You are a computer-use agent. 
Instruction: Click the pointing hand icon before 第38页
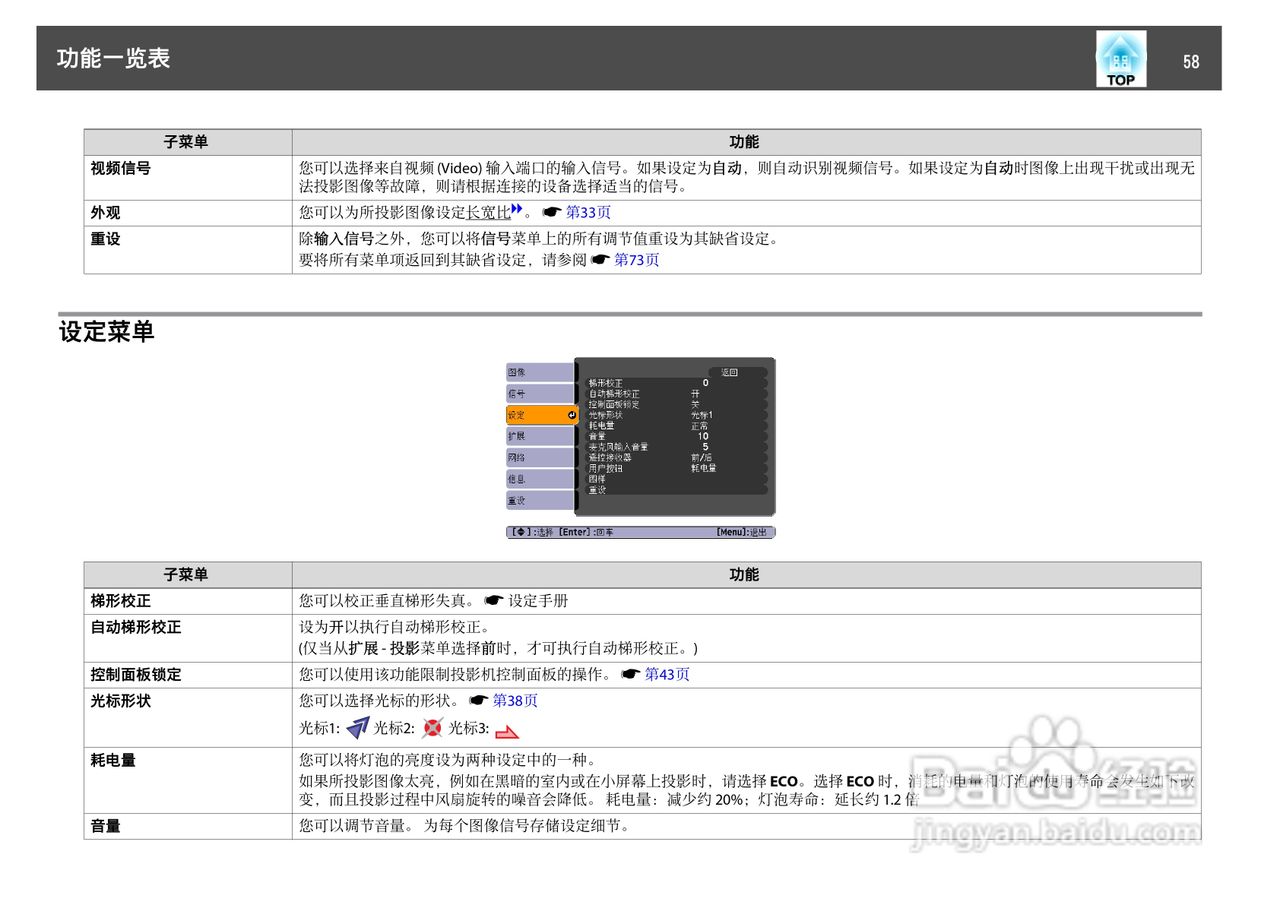click(x=479, y=700)
